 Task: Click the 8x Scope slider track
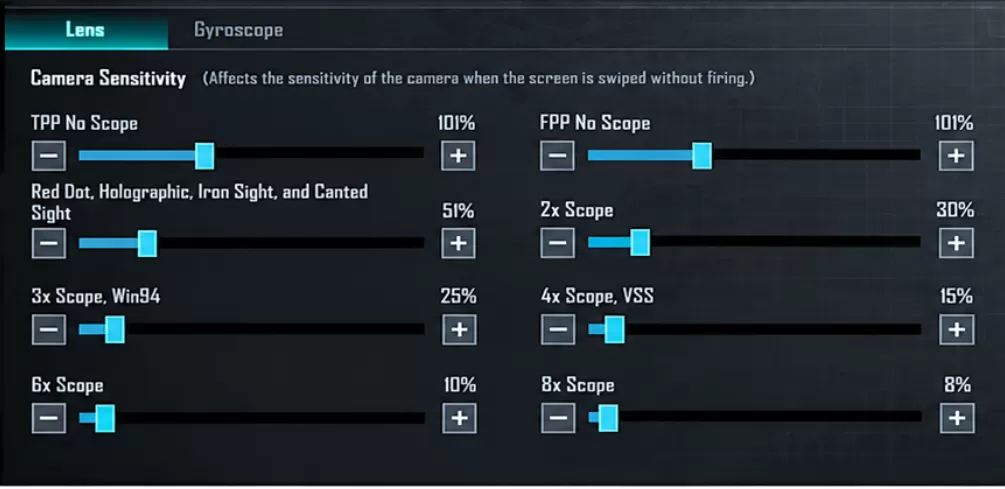pyautogui.click(x=755, y=417)
